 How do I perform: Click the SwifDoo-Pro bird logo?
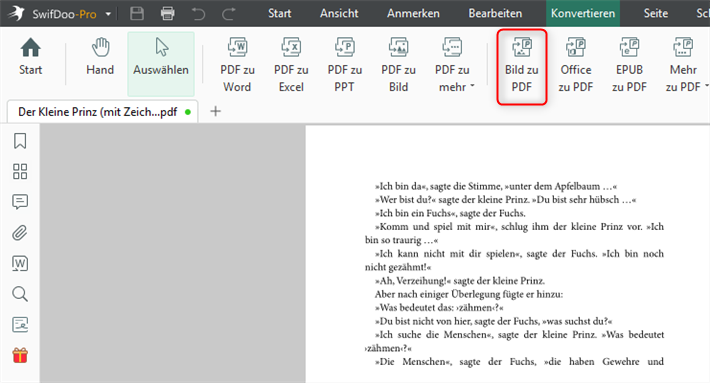[16, 13]
